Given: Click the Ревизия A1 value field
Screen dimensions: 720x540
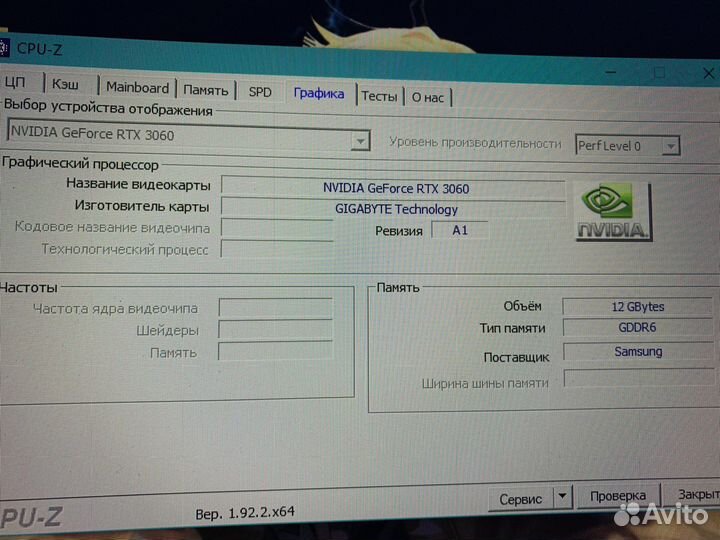Looking at the screenshot, I should click(x=460, y=230).
